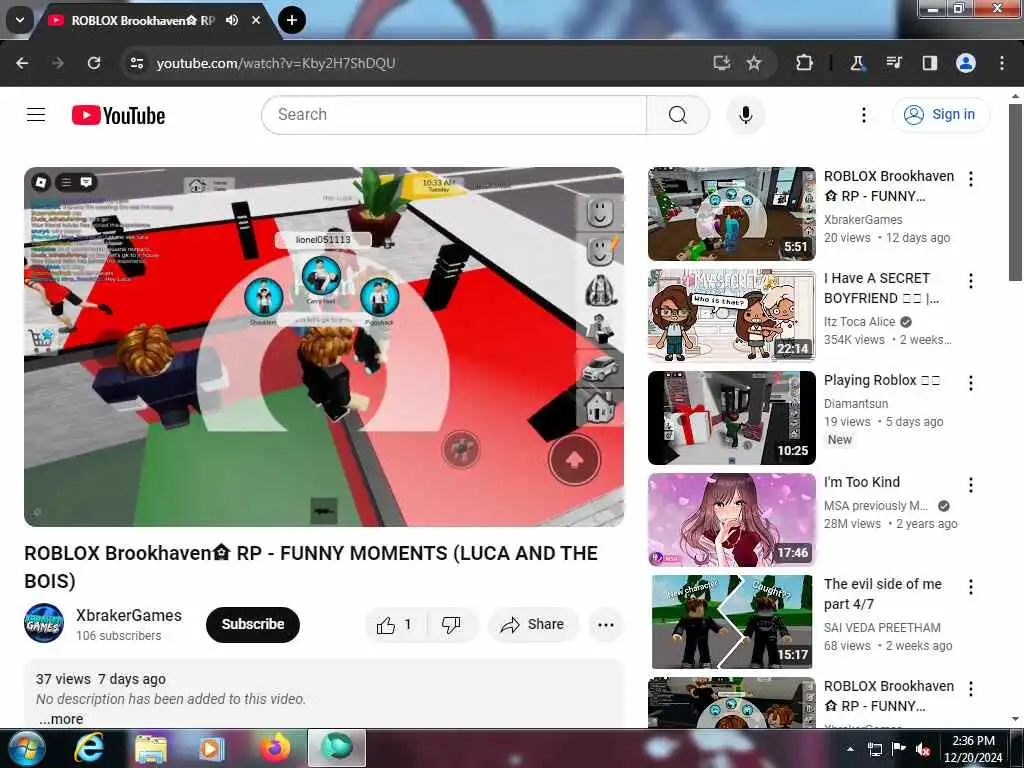Open the Playing Roblox video thumbnail

(x=731, y=418)
